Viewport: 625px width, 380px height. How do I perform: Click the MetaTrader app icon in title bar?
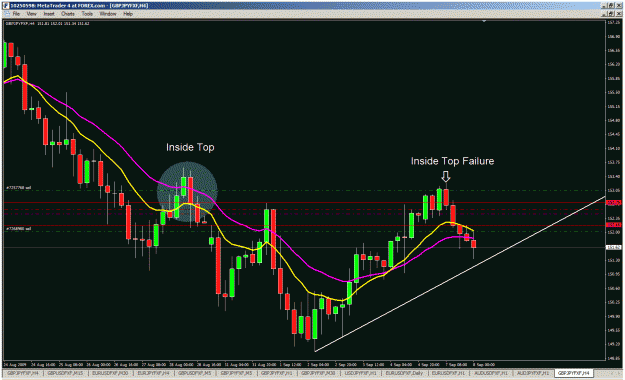click(x=6, y=6)
